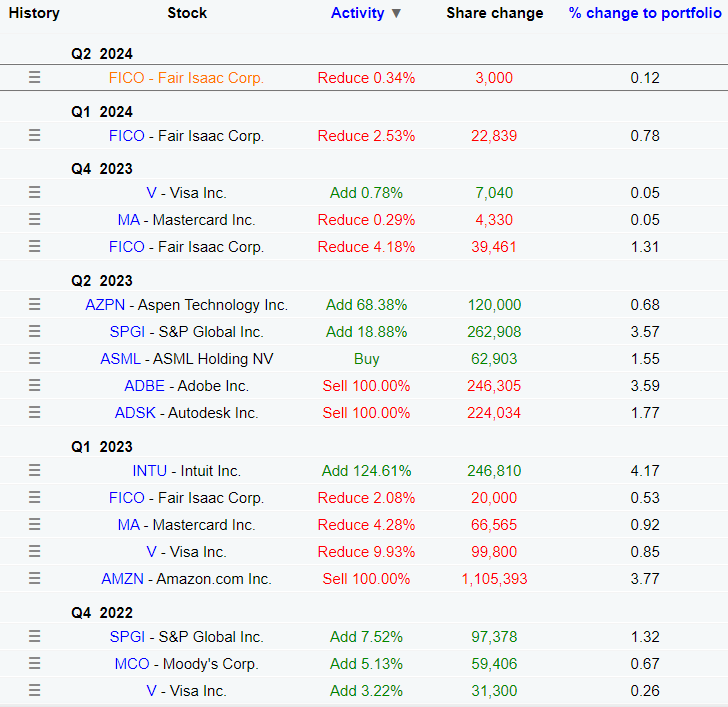Select Adobe's 'Sell 100.00%' activity cell
Viewport: 728px width, 707px height.
366,385
